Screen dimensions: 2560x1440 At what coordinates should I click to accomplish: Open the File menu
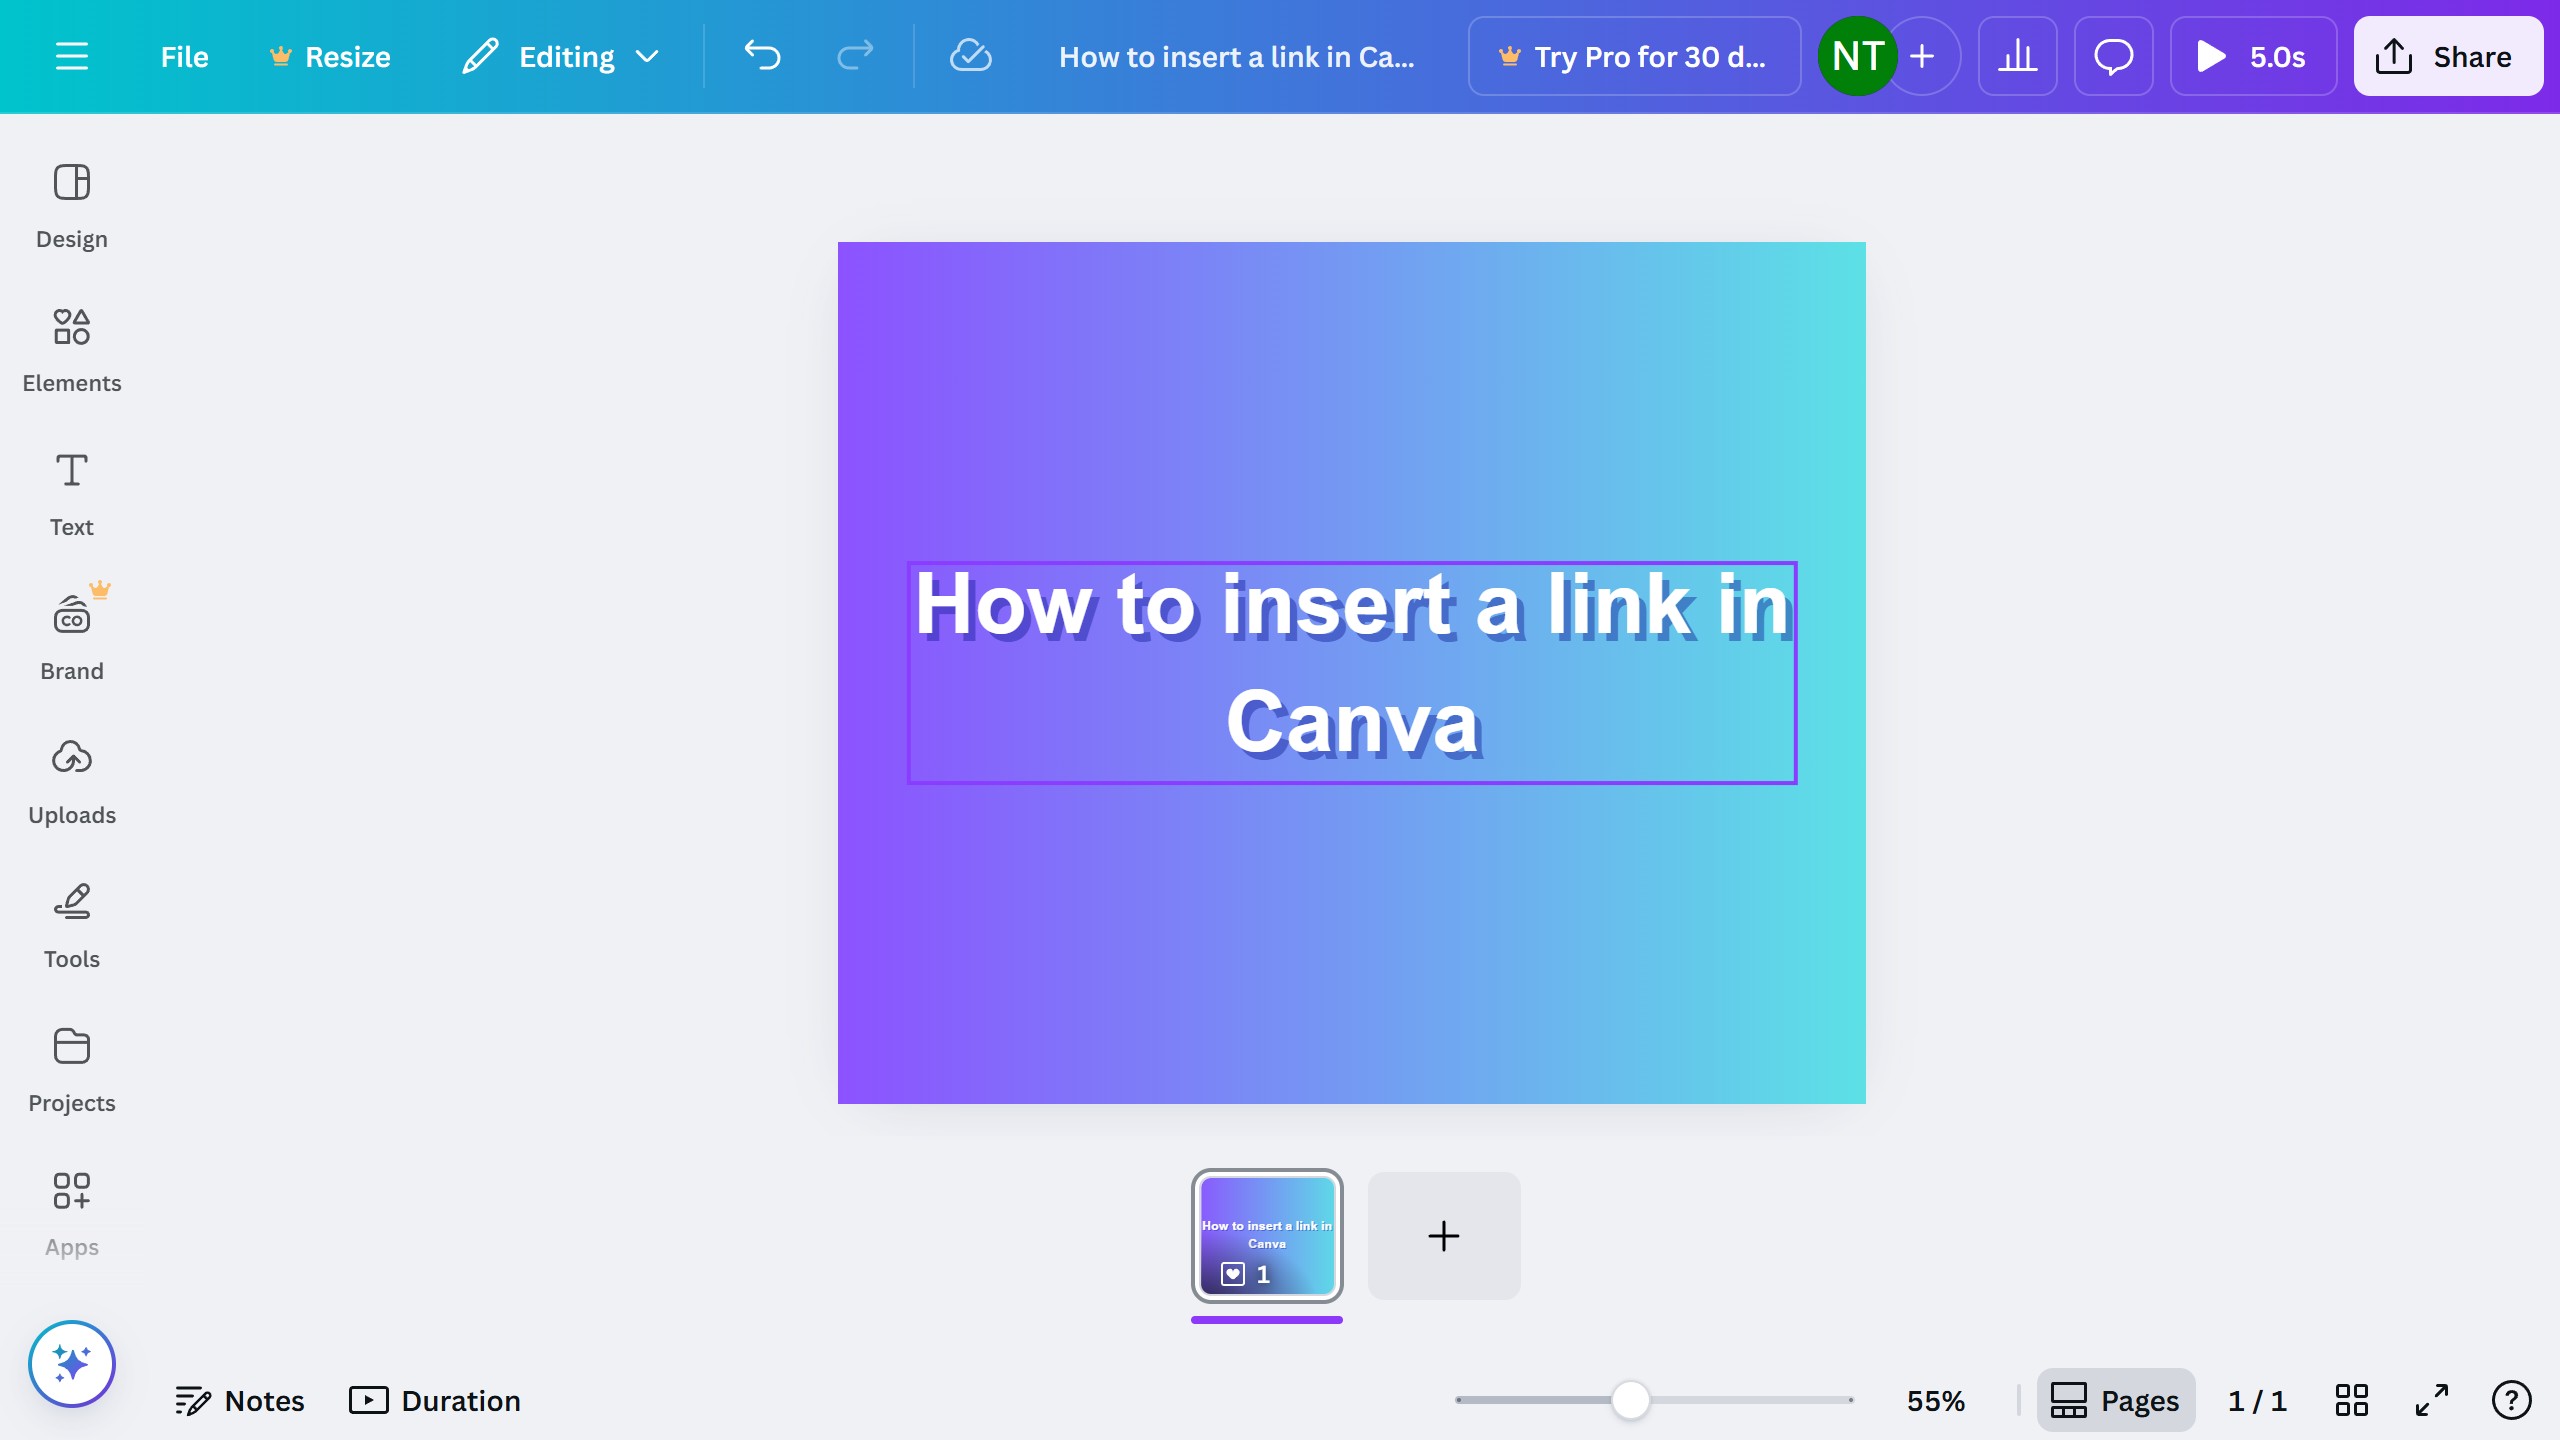[184, 56]
